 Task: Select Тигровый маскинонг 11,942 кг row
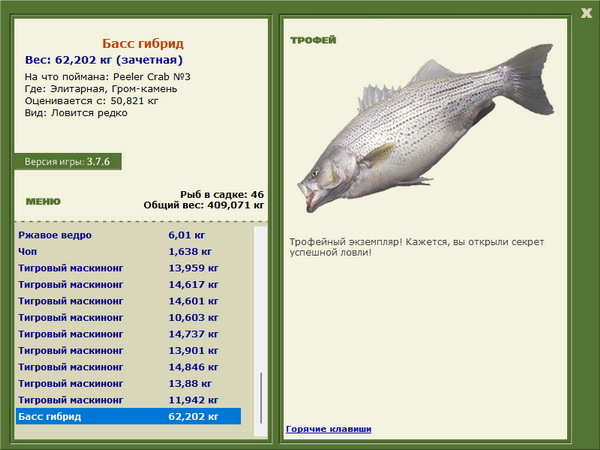129,399
